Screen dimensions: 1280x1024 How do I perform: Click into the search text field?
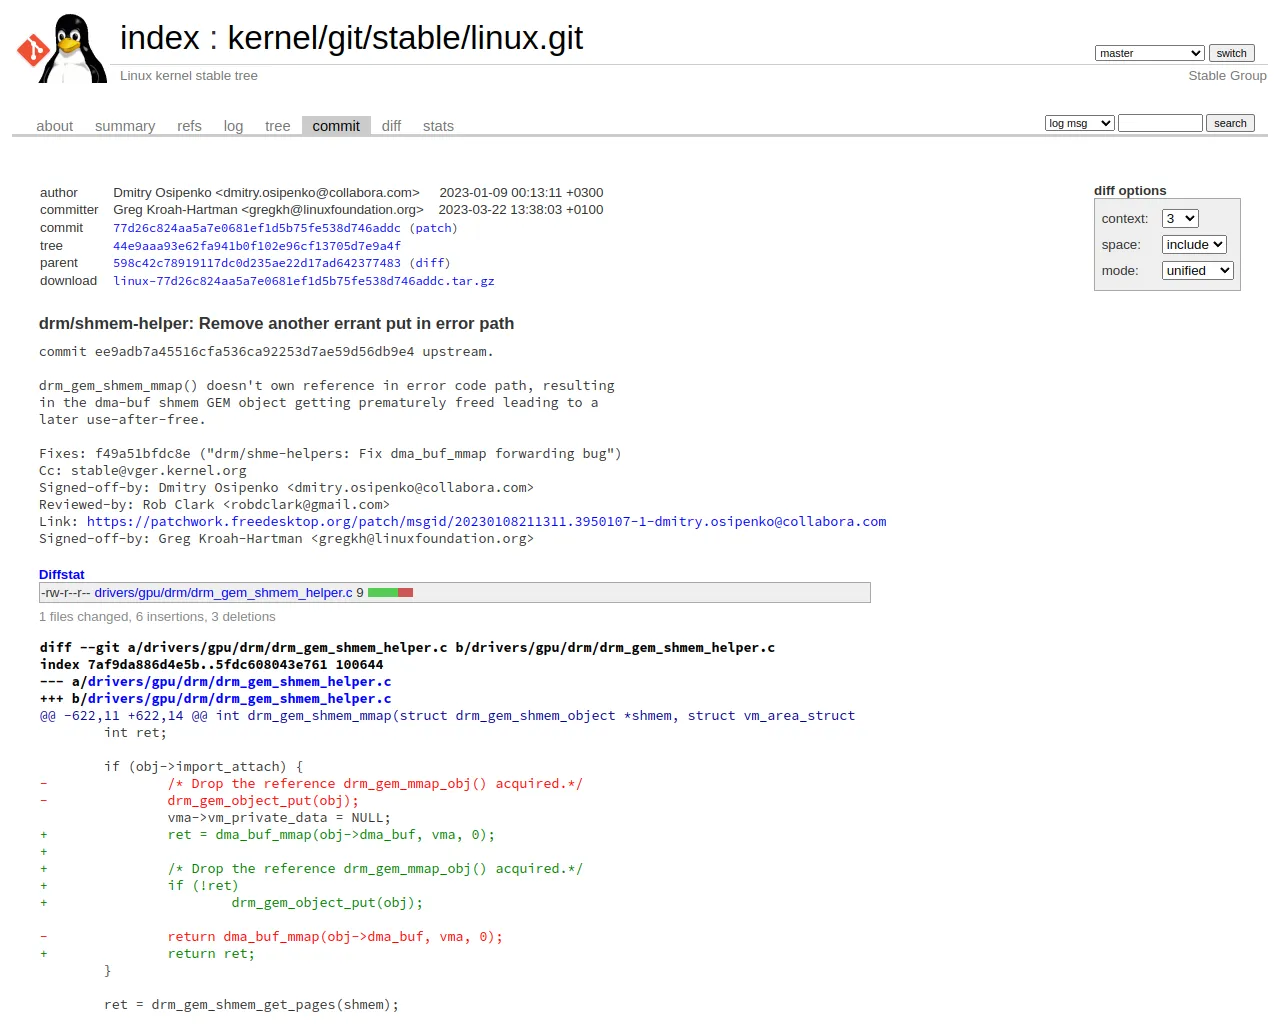1160,123
